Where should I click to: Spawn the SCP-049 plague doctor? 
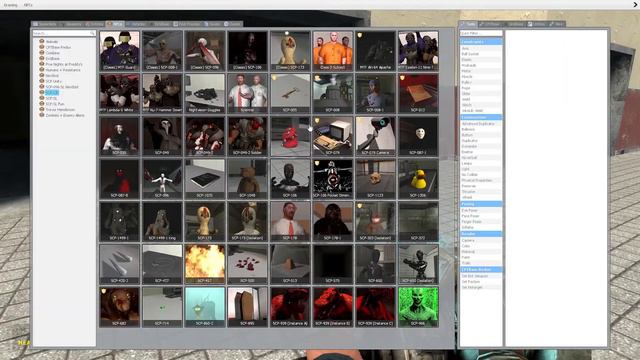click(162, 136)
